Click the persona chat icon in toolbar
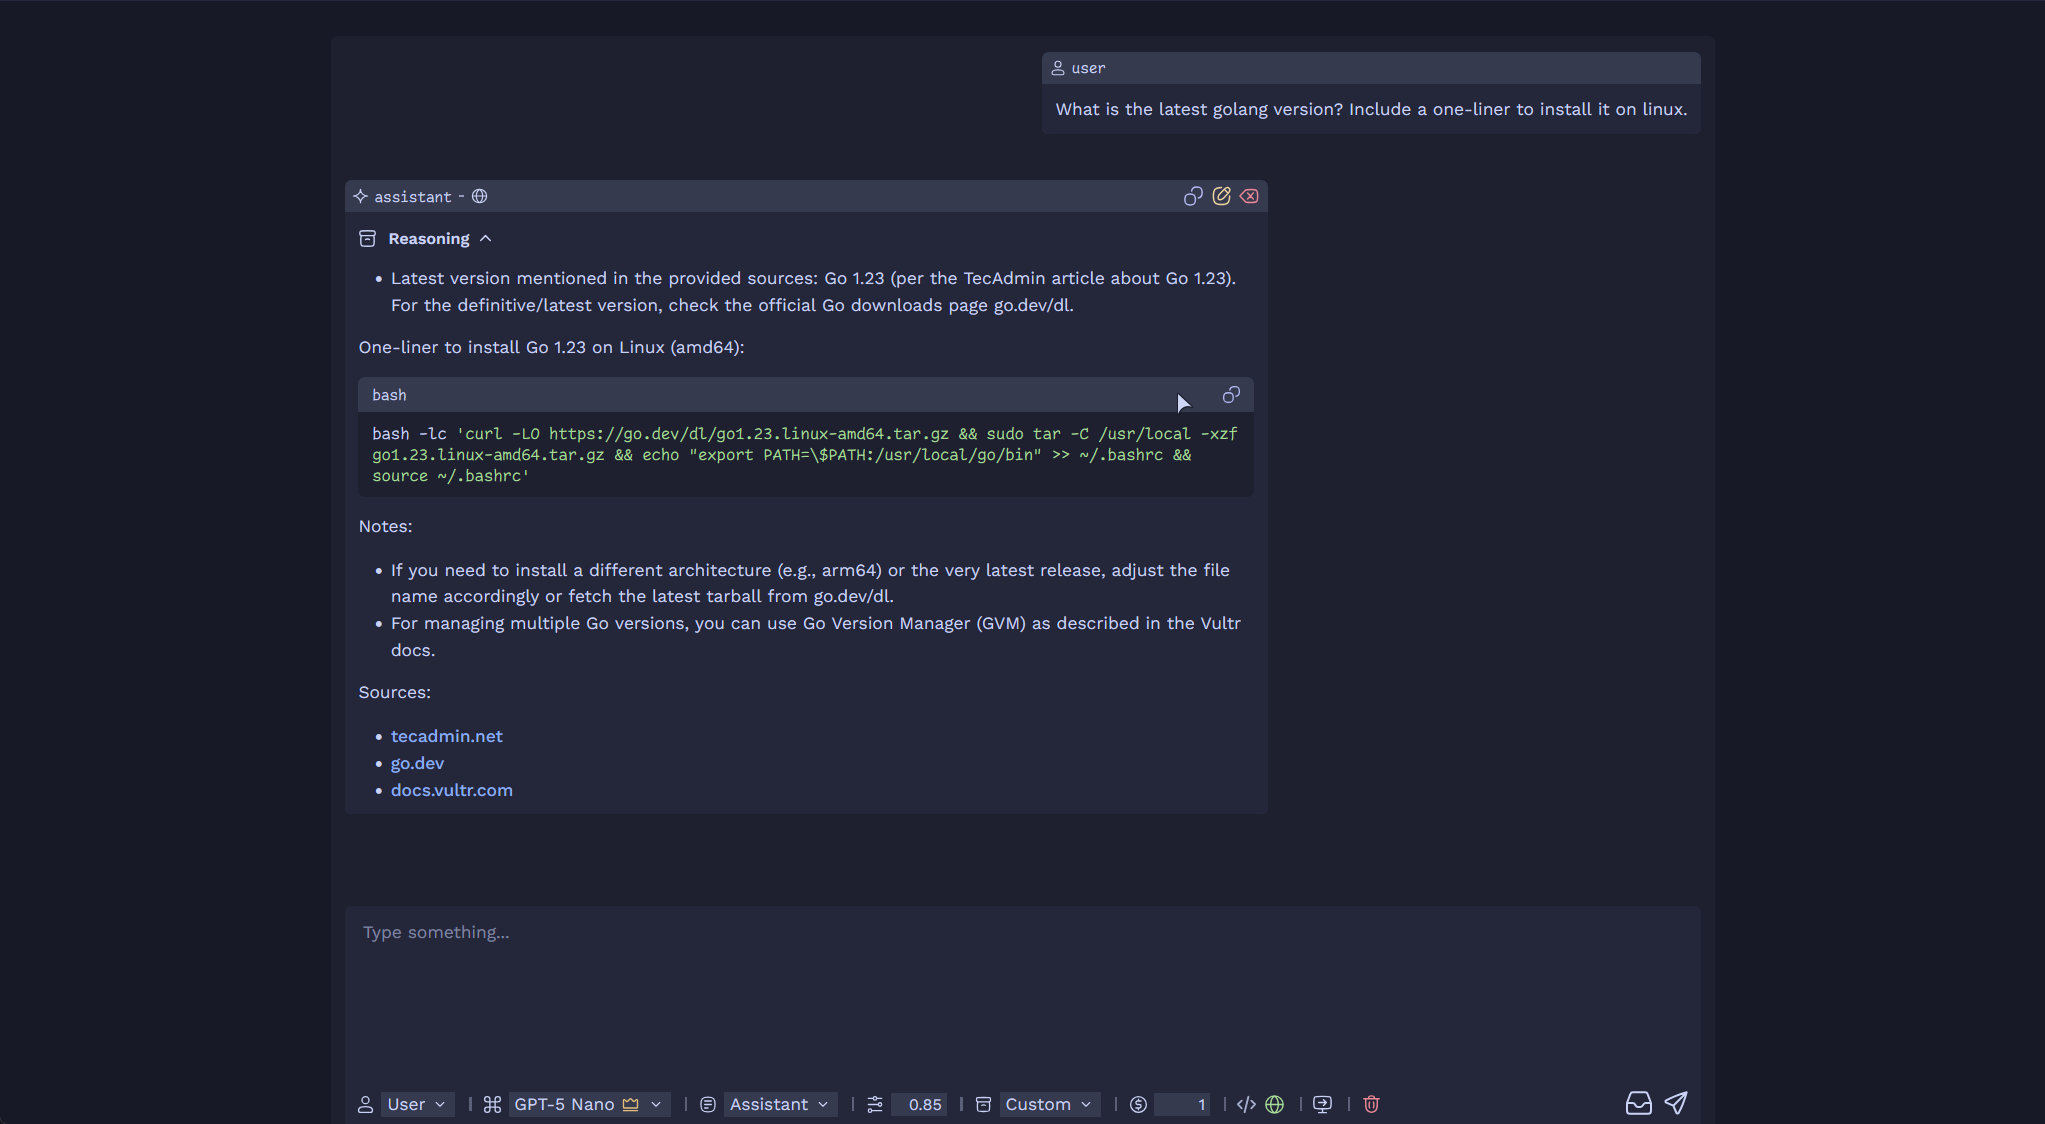 click(x=708, y=1104)
